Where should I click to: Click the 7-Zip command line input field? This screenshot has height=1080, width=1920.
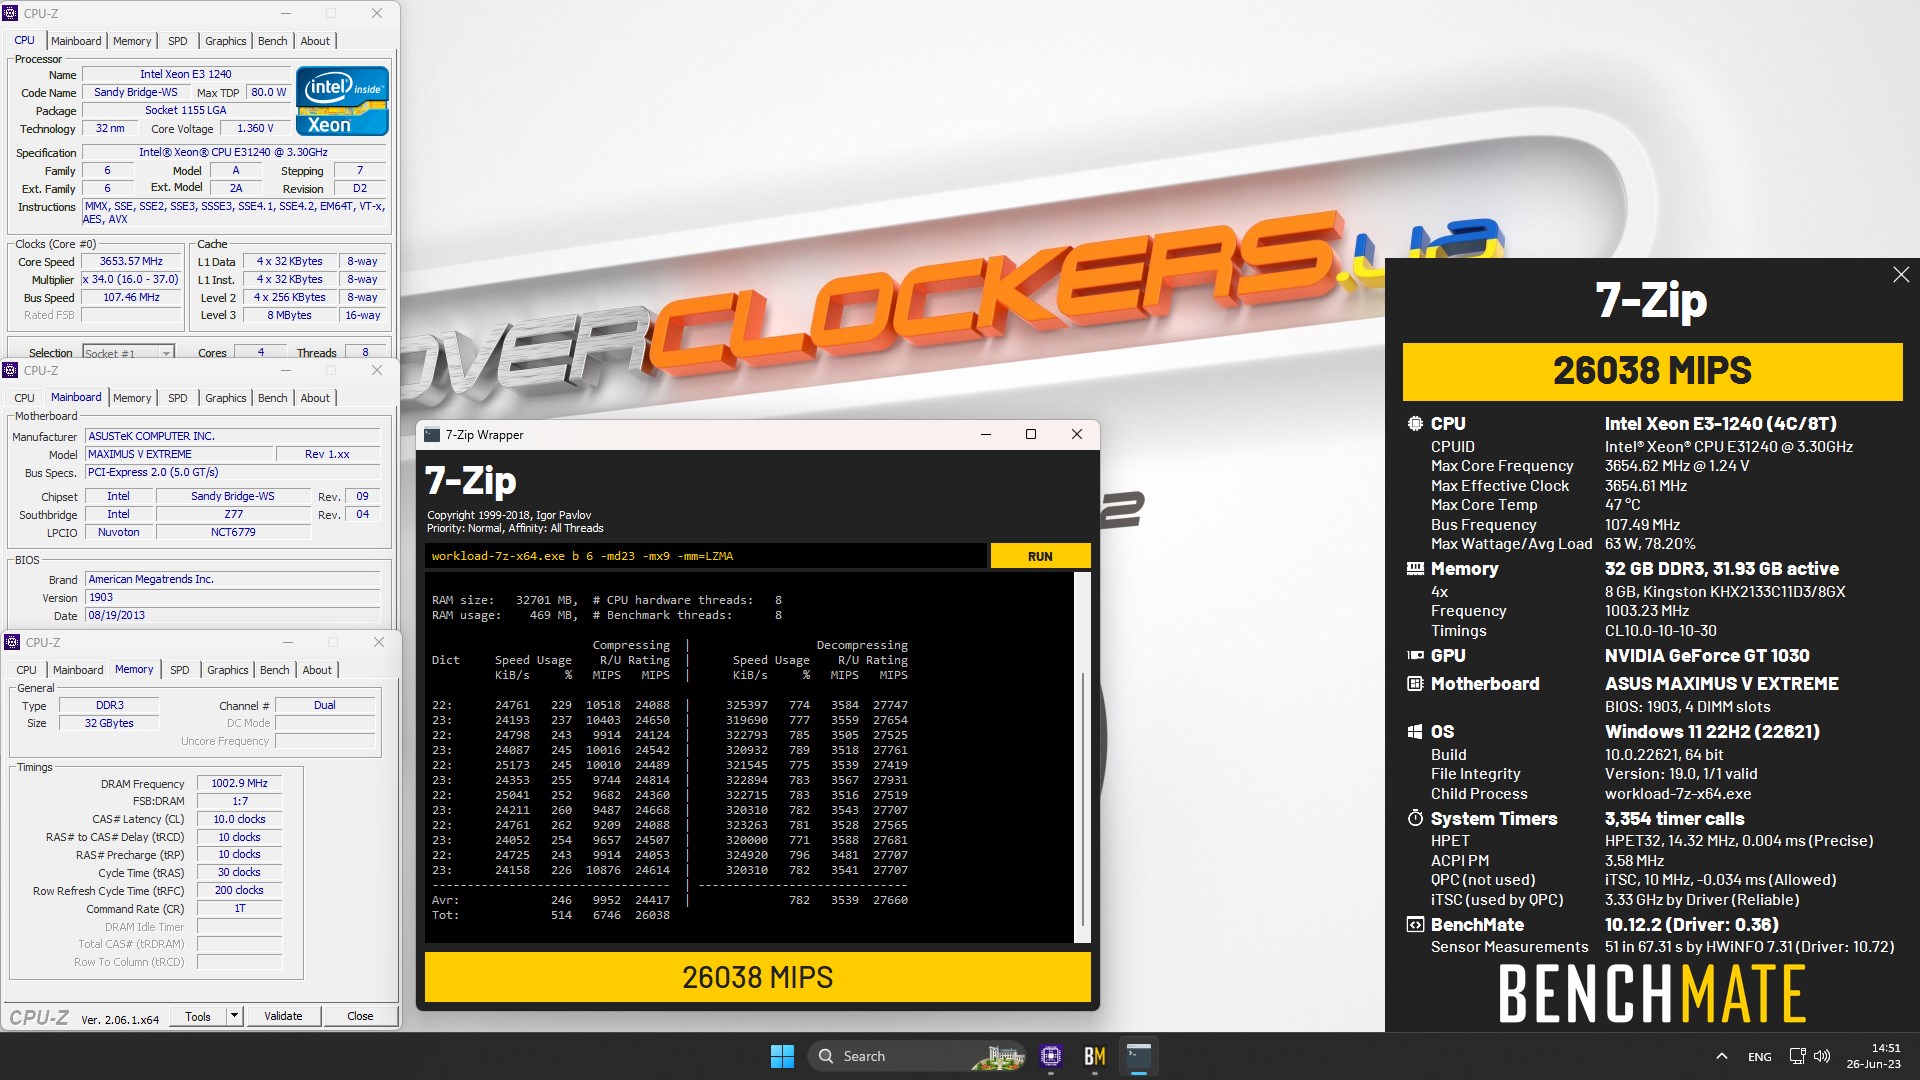705,556
